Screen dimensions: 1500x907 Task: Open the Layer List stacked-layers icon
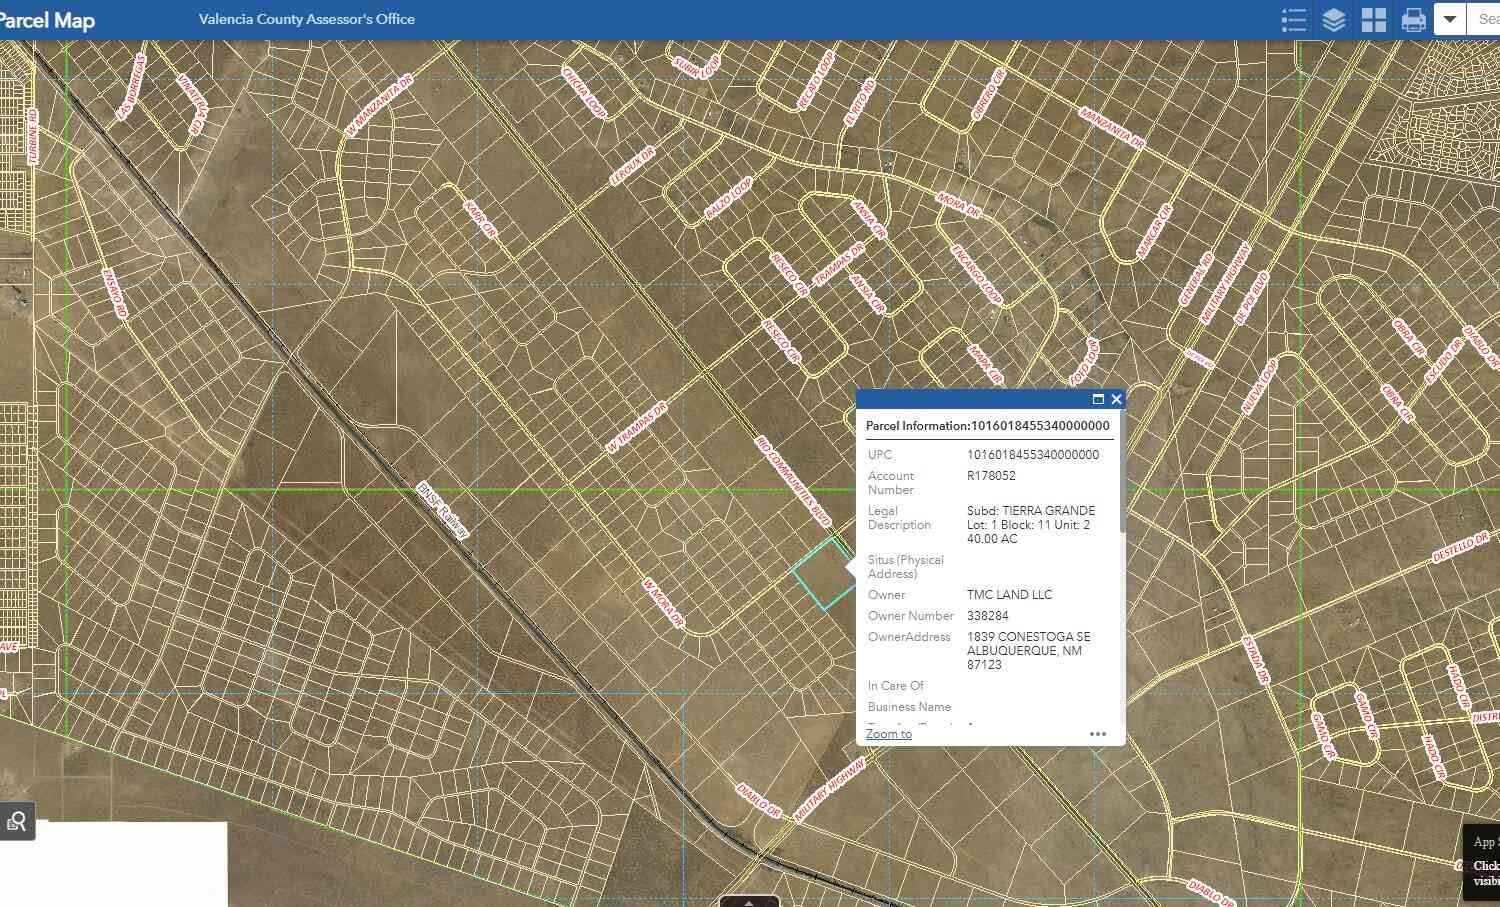[x=1334, y=20]
